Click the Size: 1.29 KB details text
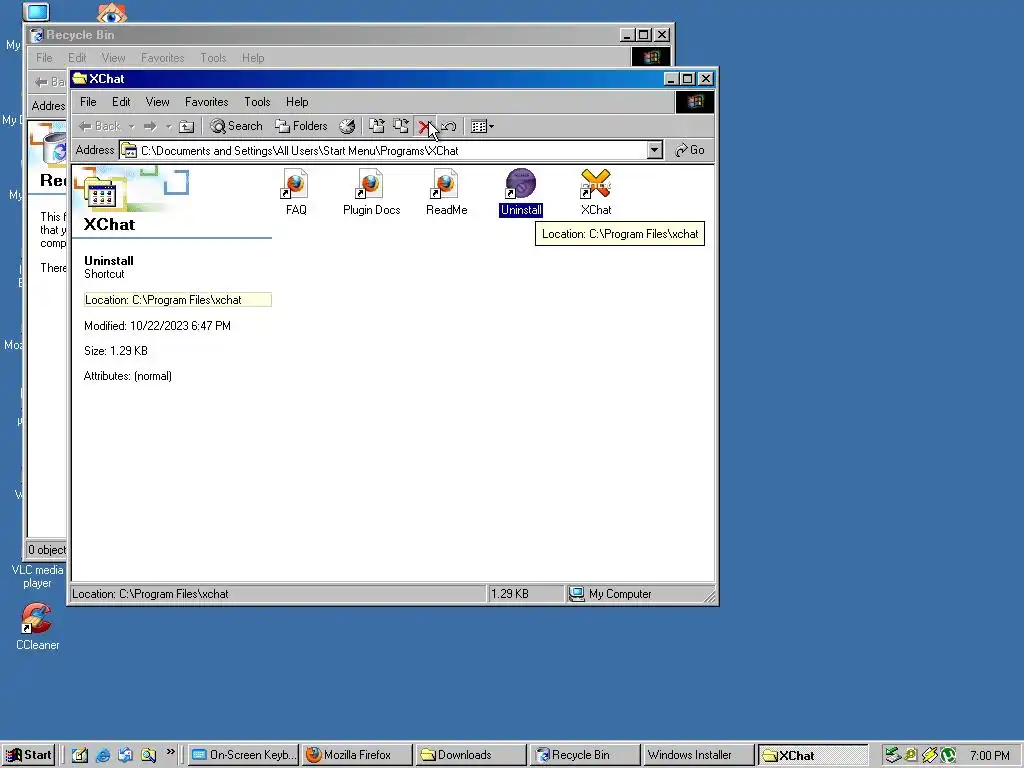The width and height of the screenshot is (1024, 768). pos(116,351)
